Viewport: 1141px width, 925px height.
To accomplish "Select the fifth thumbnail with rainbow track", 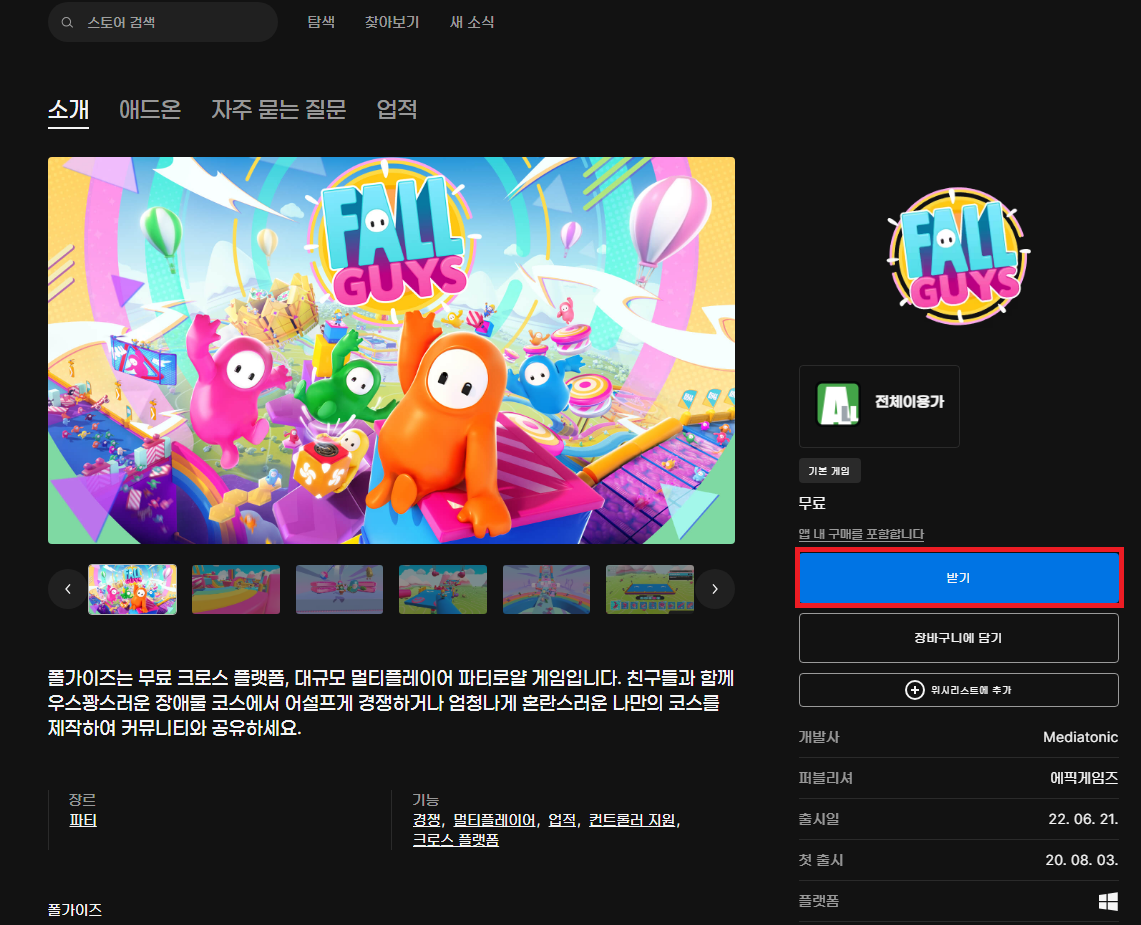I will [x=546, y=589].
